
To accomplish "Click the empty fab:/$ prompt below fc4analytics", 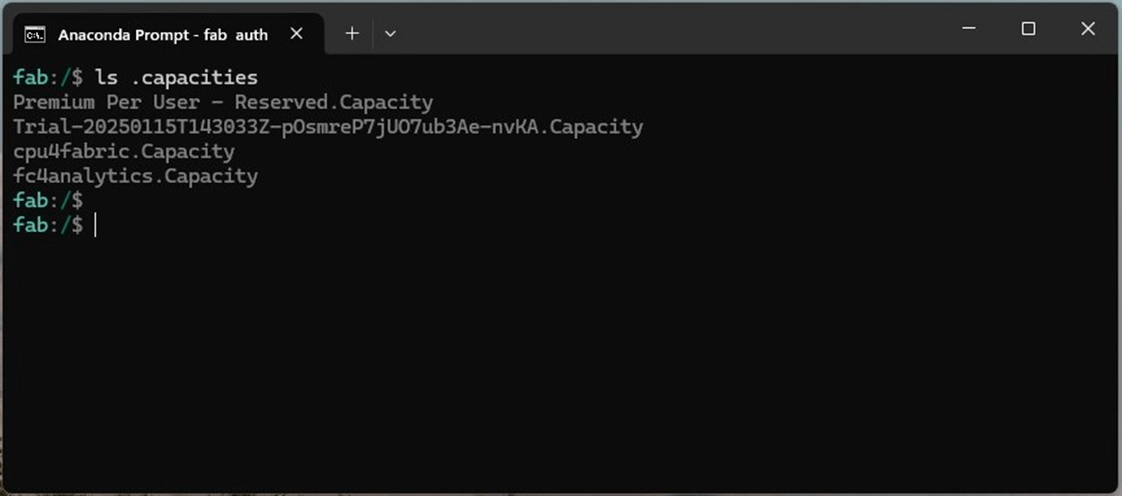I will coord(48,201).
